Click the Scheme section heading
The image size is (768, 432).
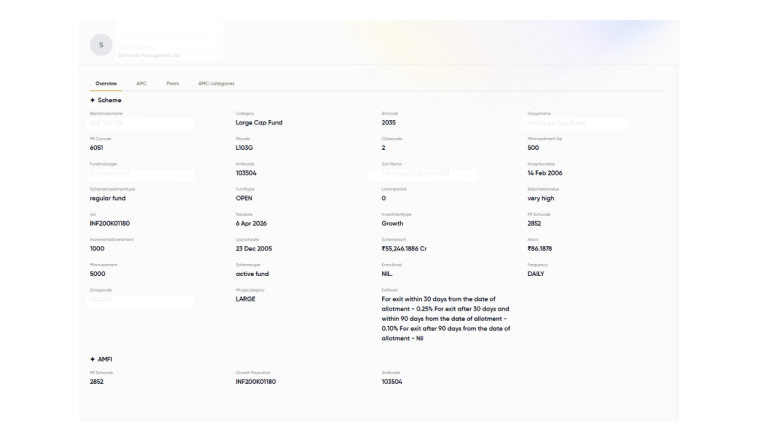(x=109, y=100)
